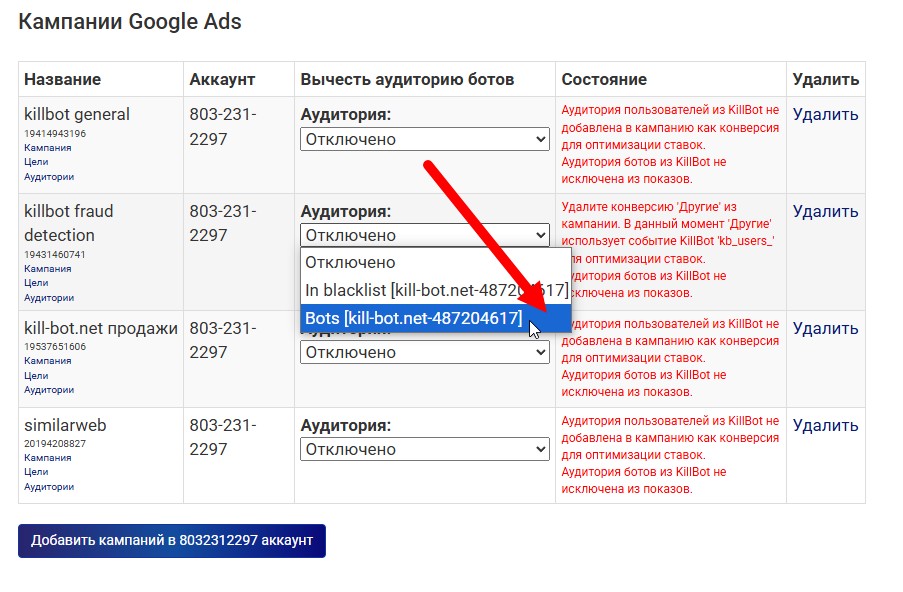Click 'Аудитория:' label in similarweb row

click(x=346, y=425)
